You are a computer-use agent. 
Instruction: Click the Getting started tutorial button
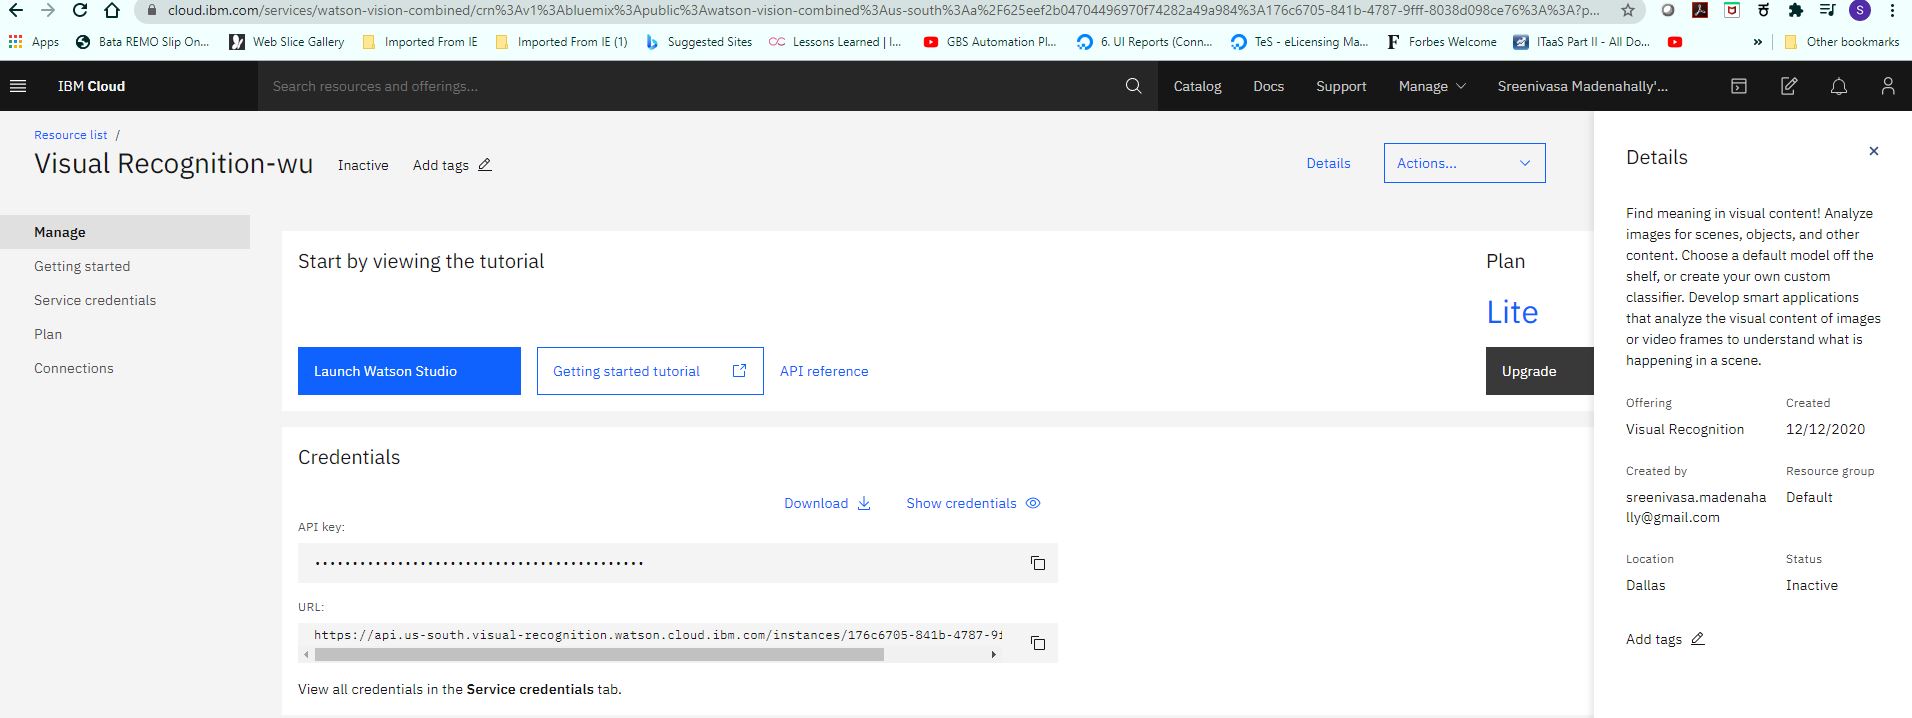tap(650, 371)
